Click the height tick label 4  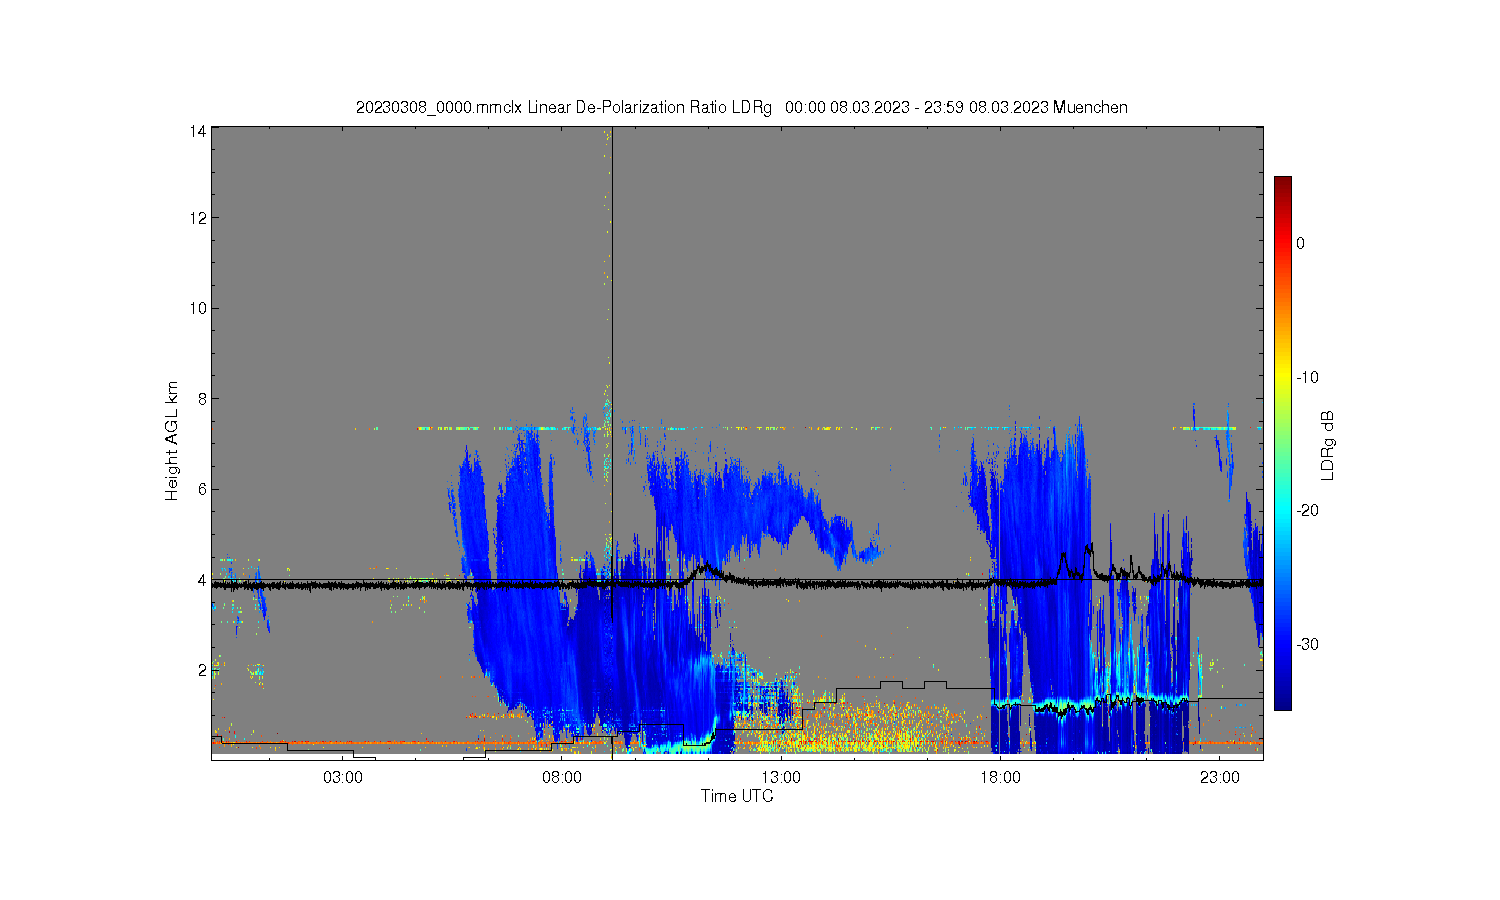(x=202, y=580)
